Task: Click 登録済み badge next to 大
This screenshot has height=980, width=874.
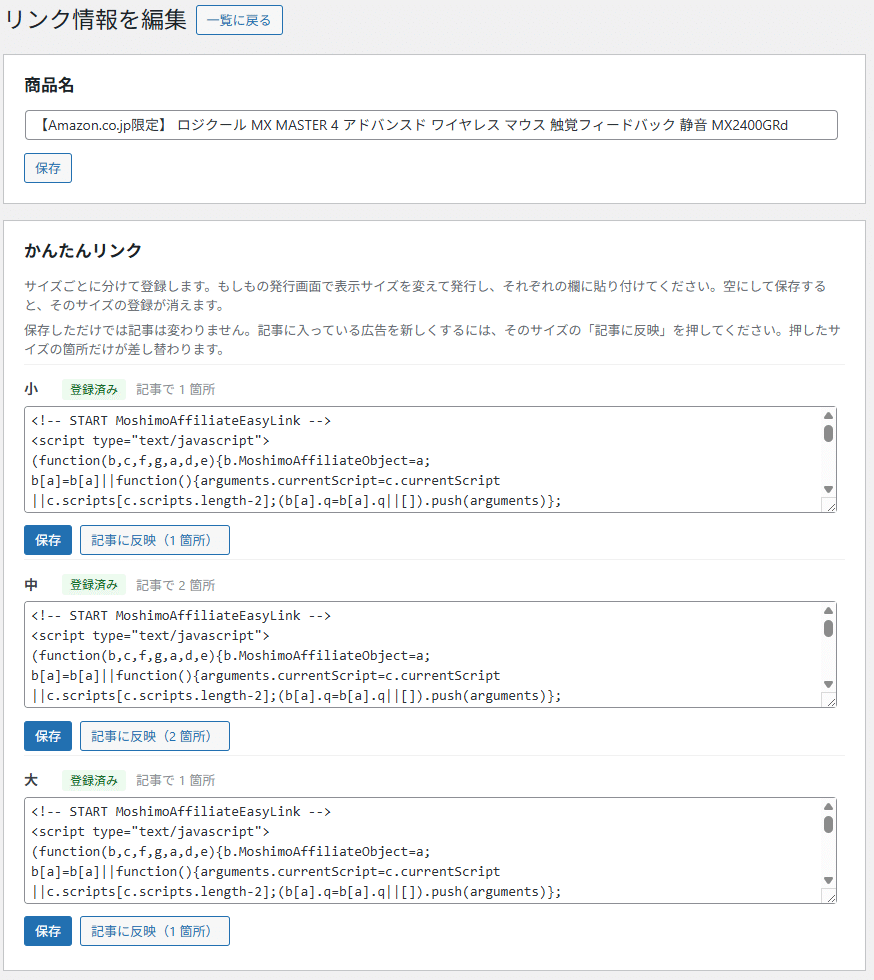Action: tap(94, 780)
